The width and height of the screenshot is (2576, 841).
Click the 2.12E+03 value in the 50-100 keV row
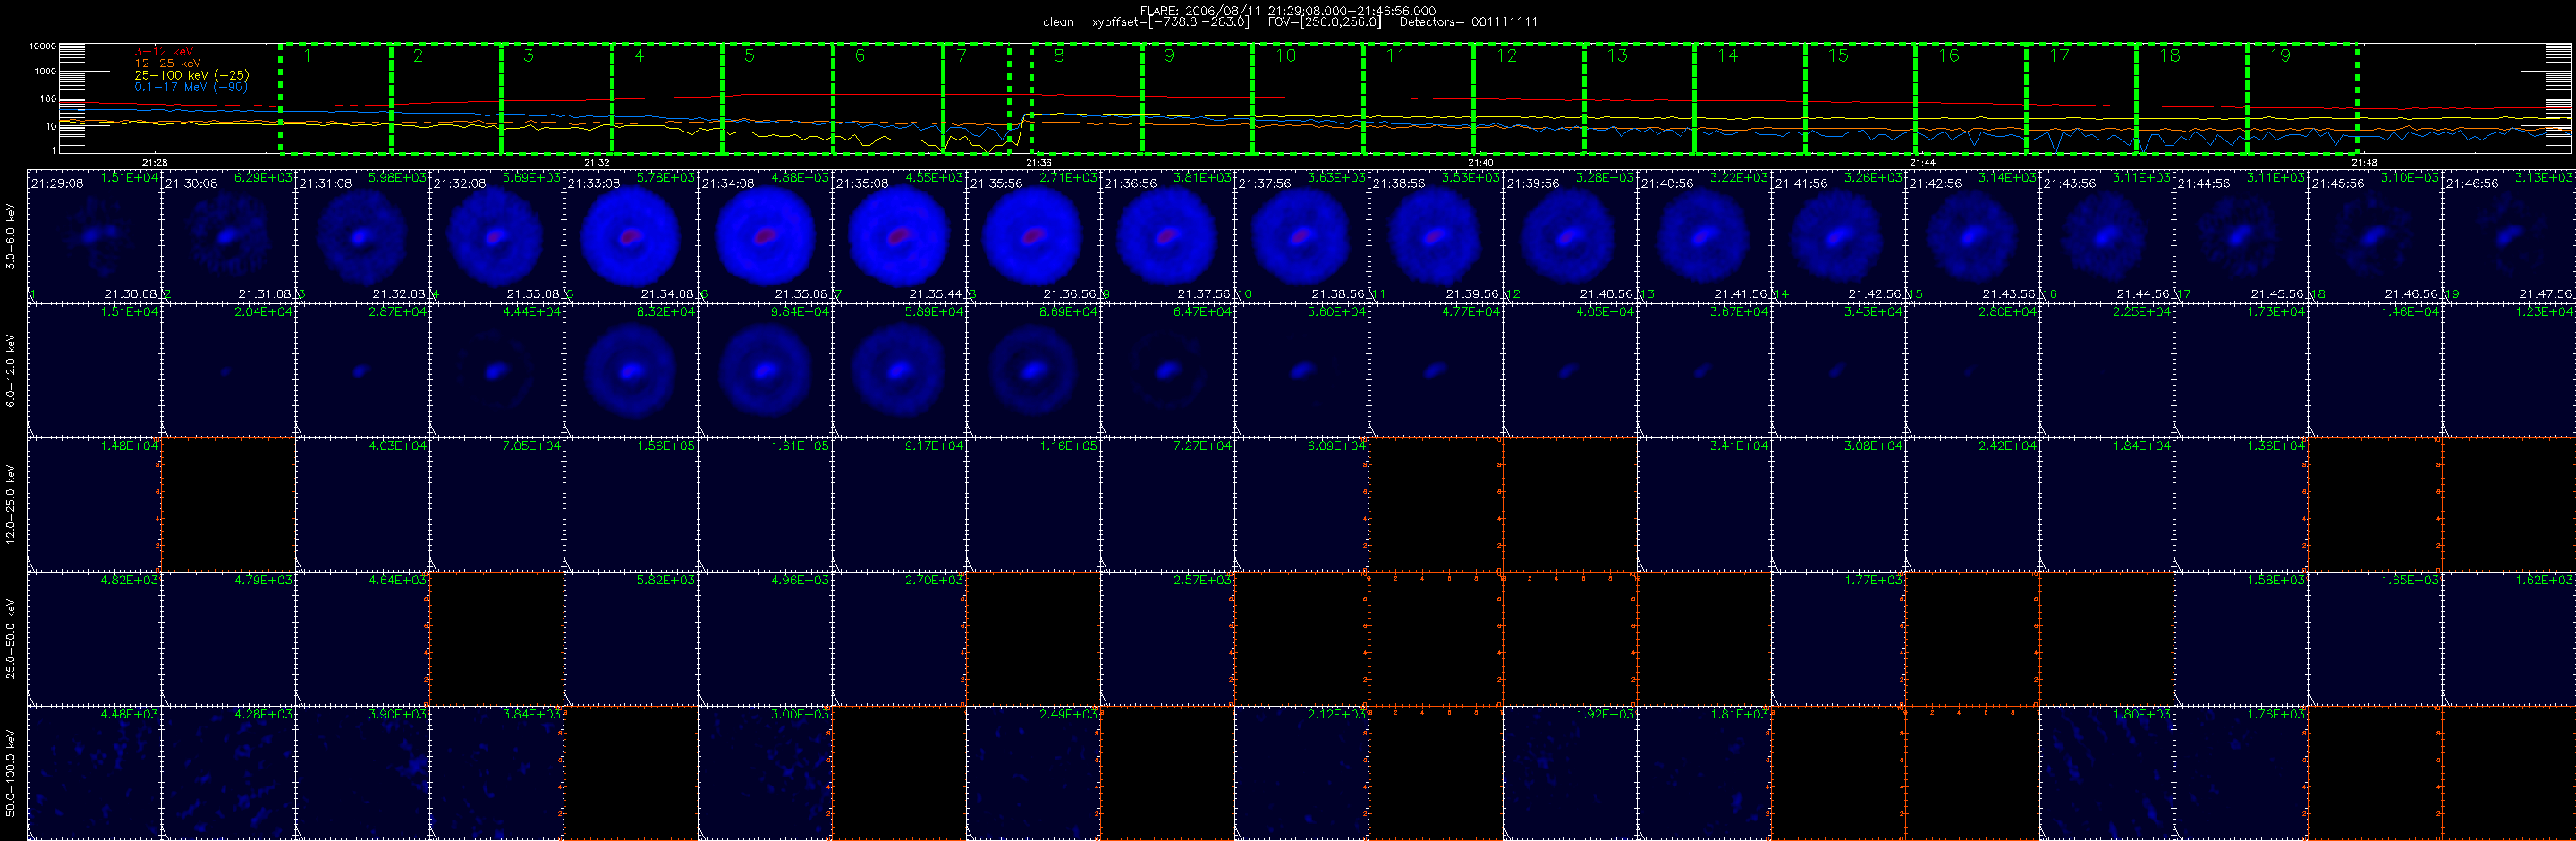click(x=1337, y=714)
